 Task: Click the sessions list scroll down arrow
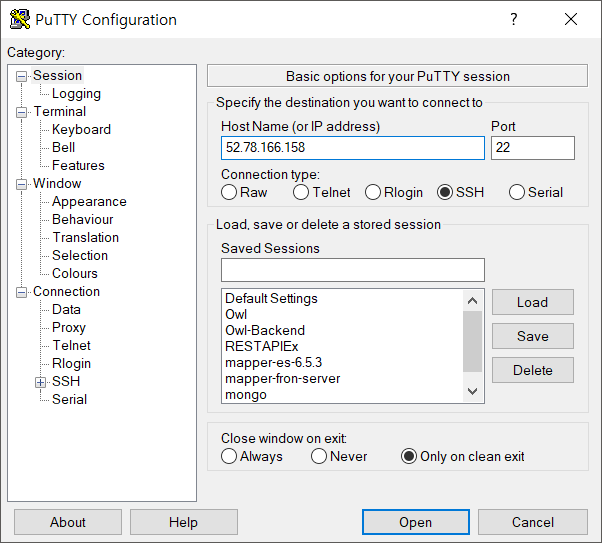coord(473,391)
